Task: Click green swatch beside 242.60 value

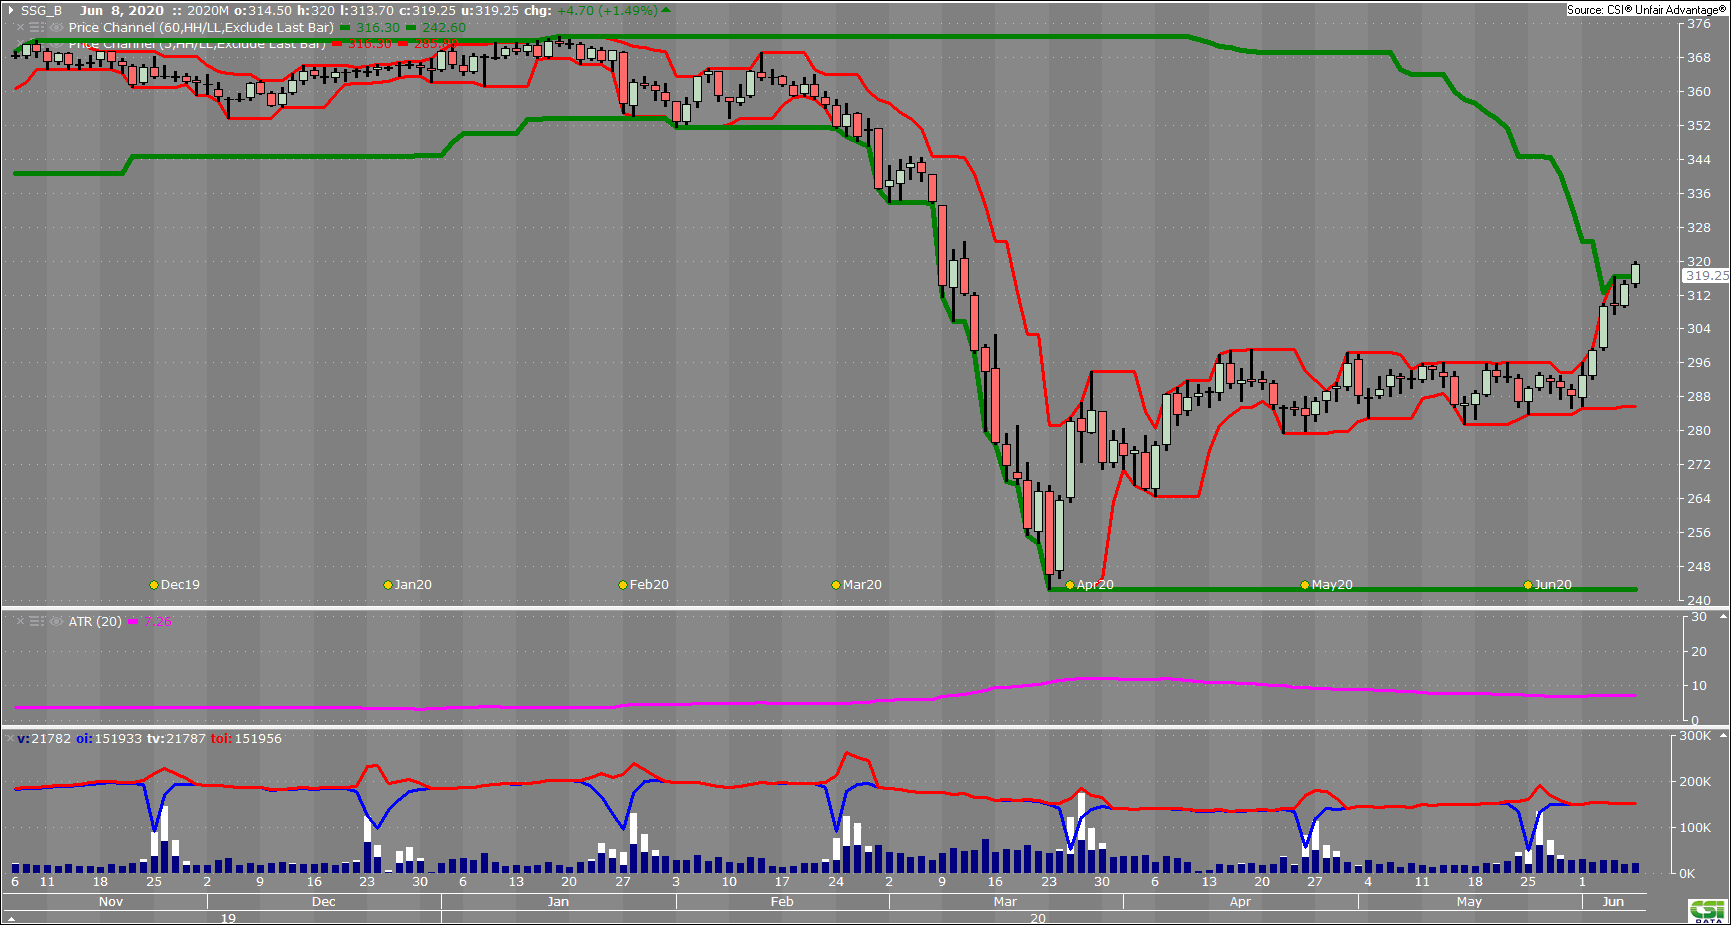Action: click(411, 28)
